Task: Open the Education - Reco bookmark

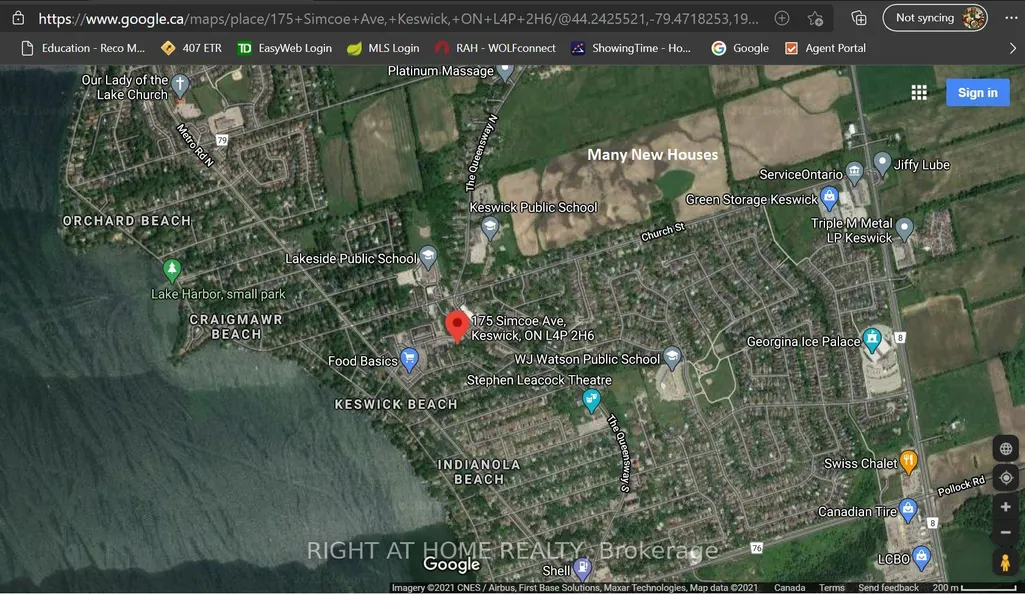Action: point(83,48)
